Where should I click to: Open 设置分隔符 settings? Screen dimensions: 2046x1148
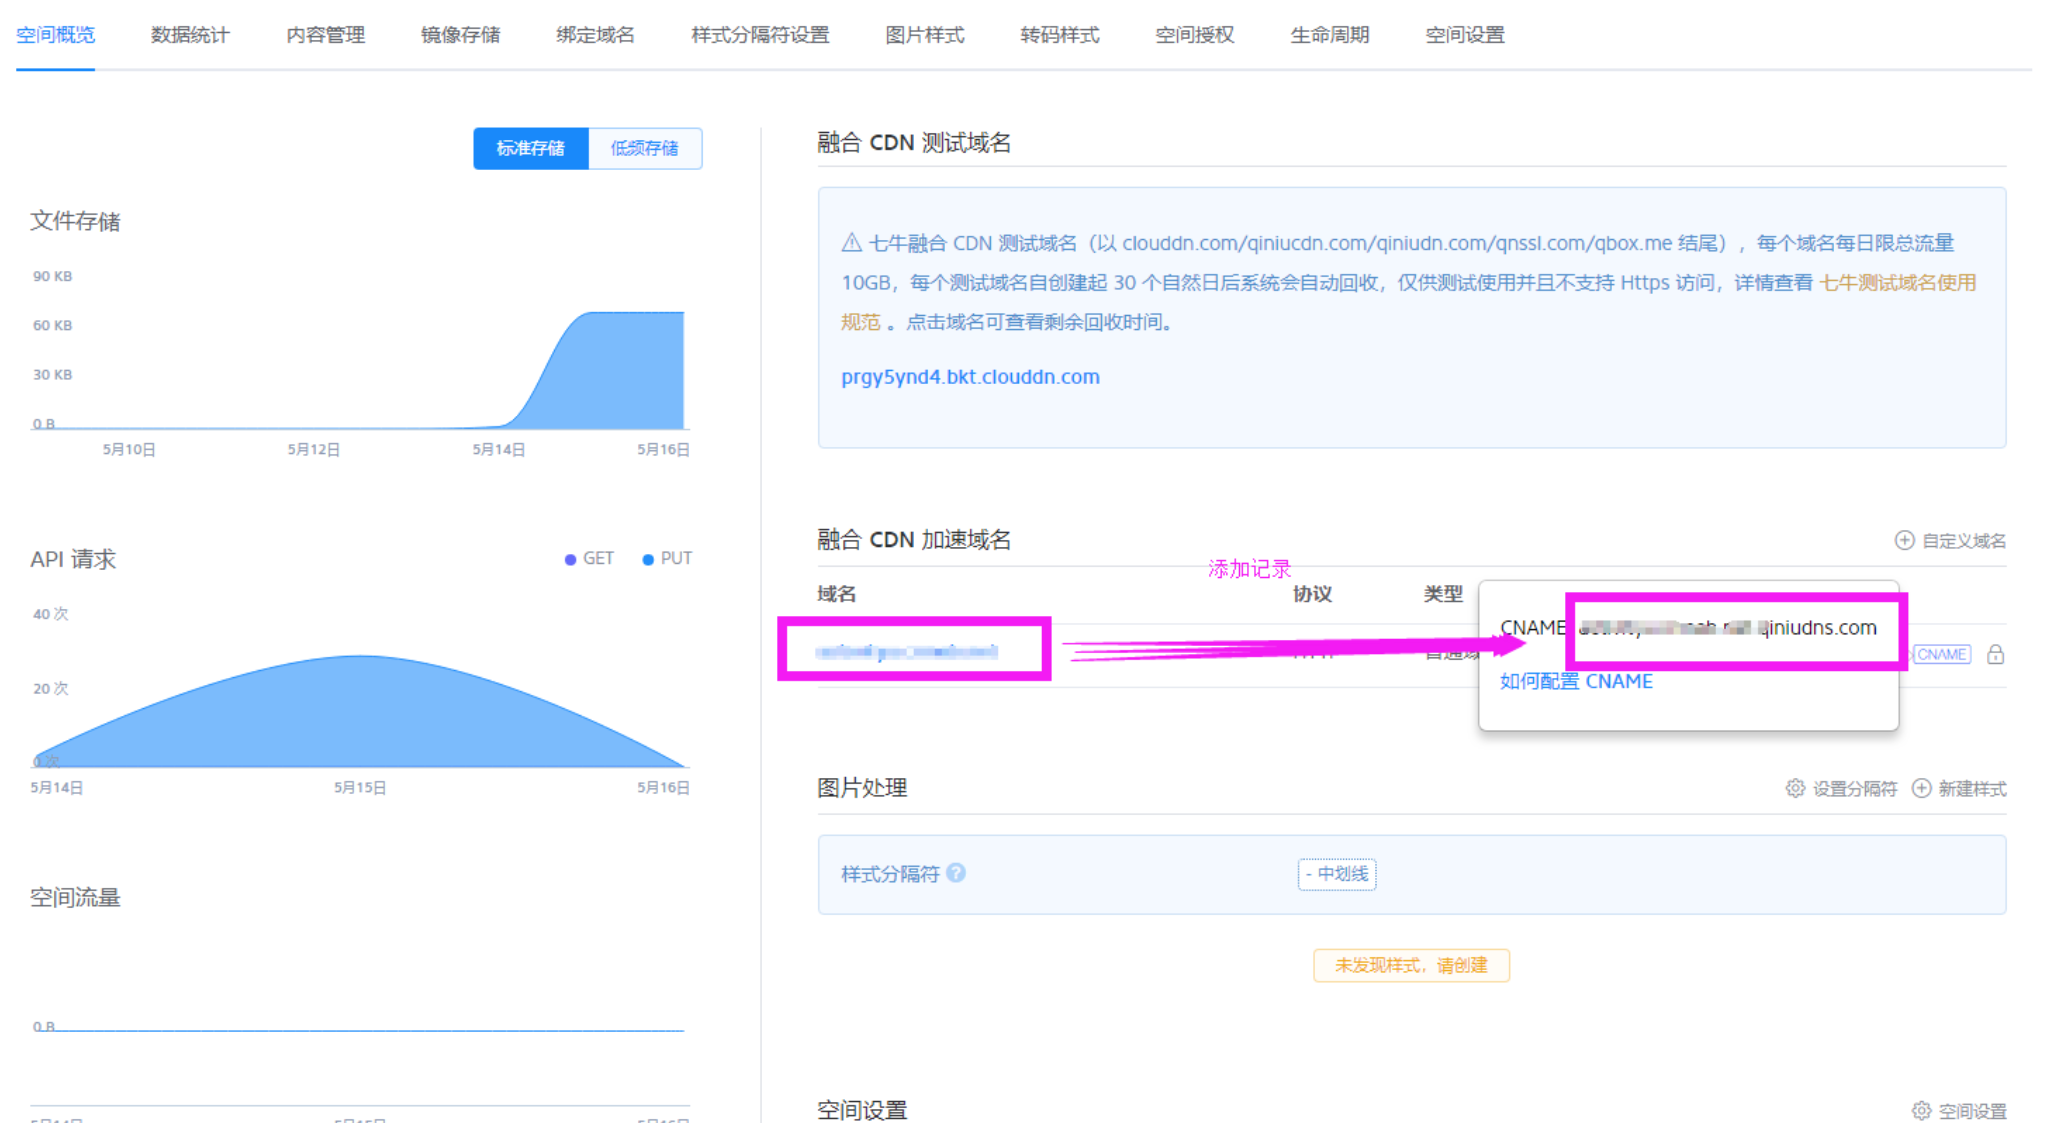[x=1854, y=789]
